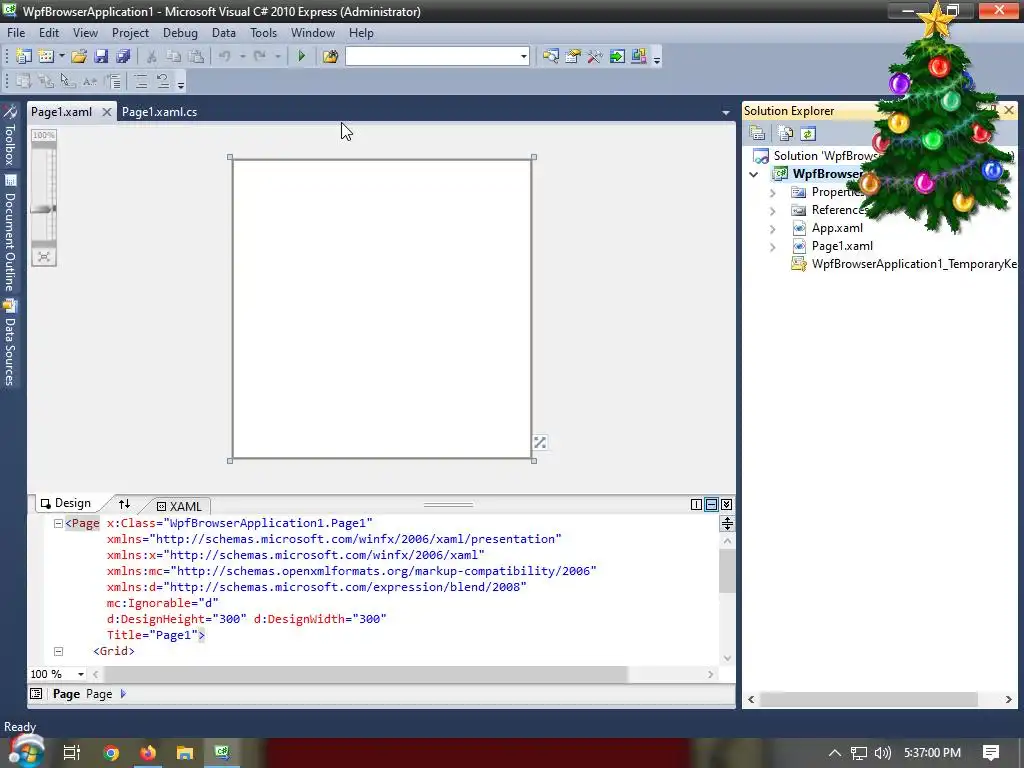Open the Debug menu
Image resolution: width=1024 pixels, height=768 pixels.
180,33
